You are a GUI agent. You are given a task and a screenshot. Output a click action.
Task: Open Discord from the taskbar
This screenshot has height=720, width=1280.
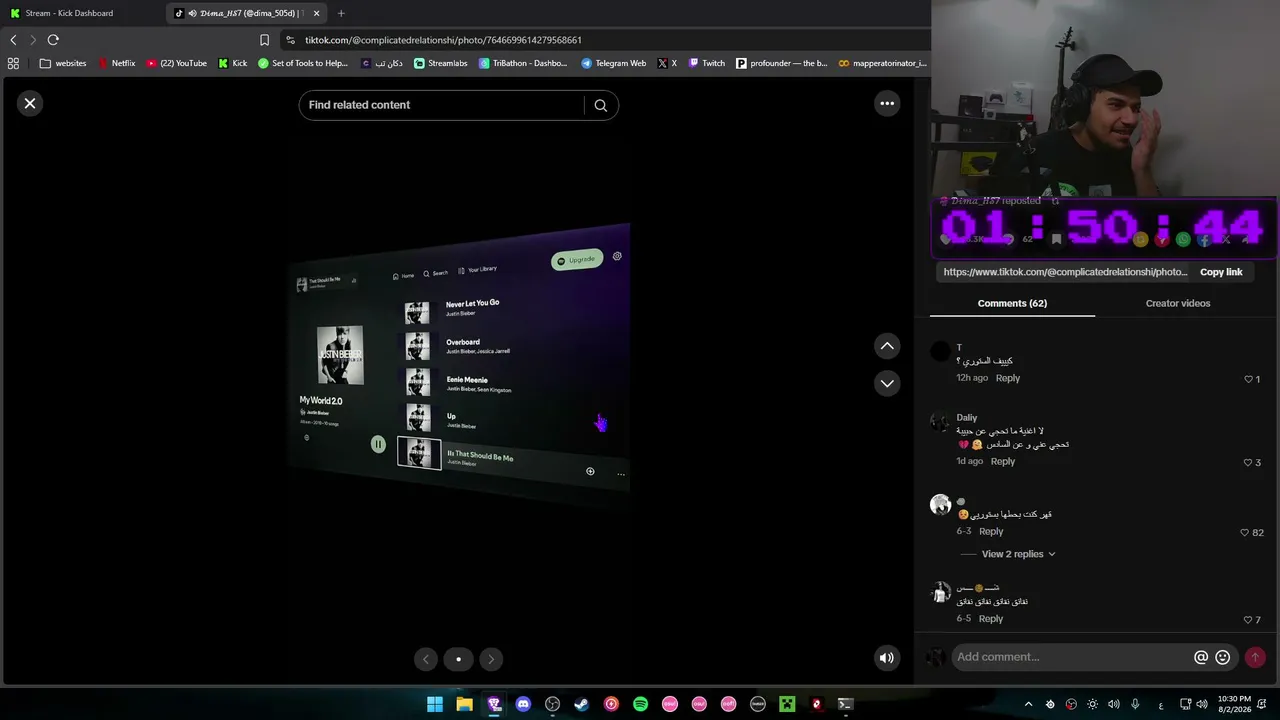523,704
